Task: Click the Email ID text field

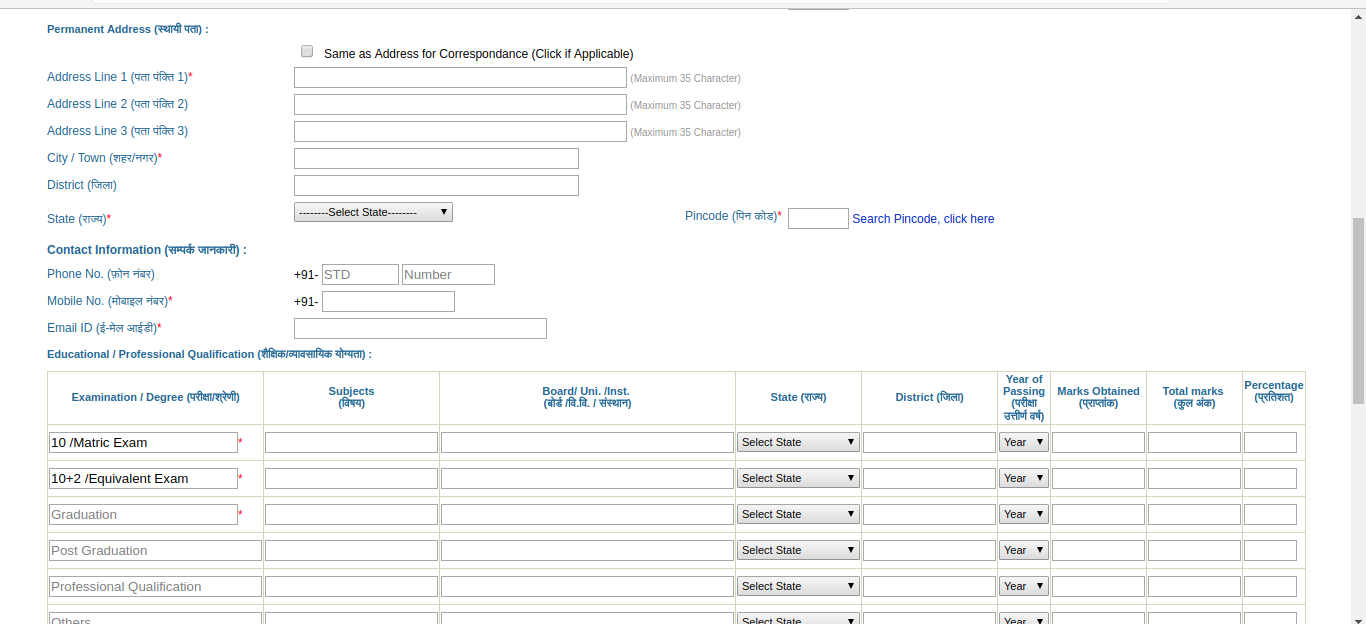Action: click(x=420, y=329)
